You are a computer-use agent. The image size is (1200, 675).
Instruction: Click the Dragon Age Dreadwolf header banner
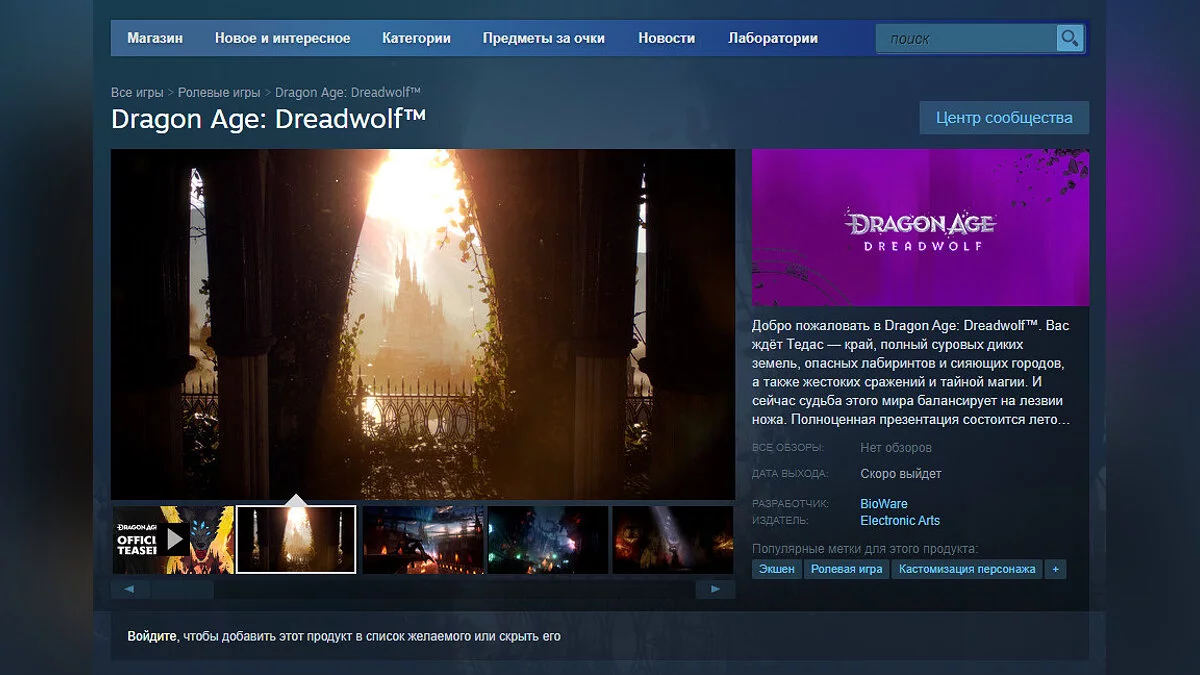coord(920,227)
